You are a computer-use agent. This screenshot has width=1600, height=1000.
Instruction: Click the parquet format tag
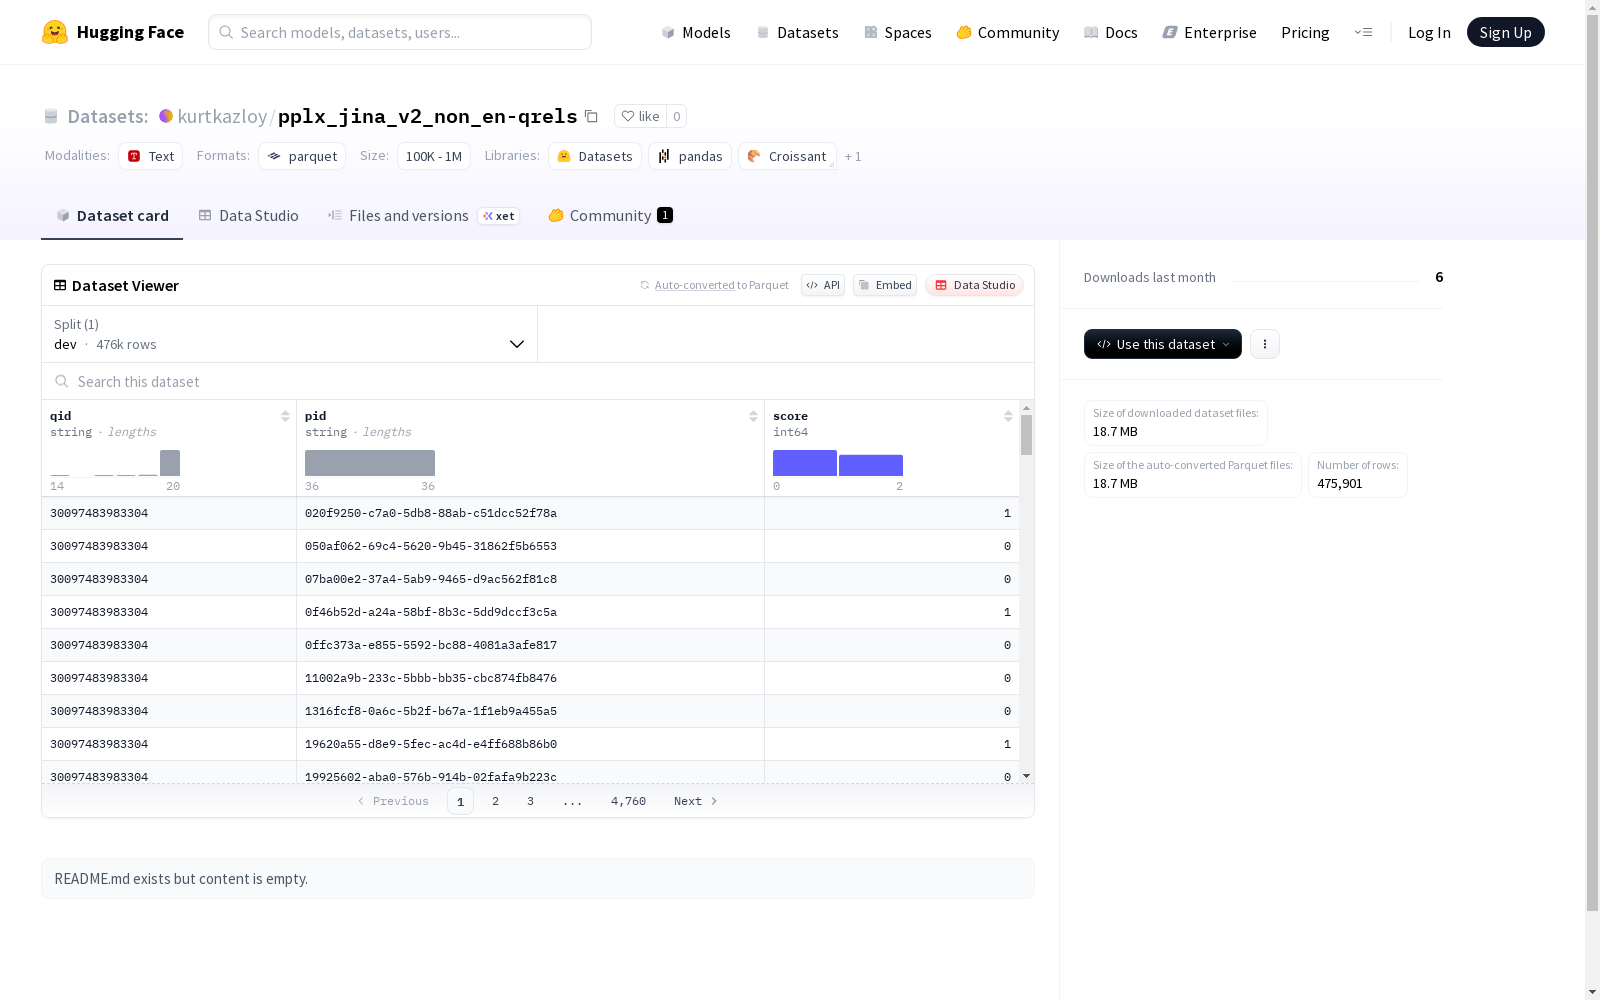coord(302,156)
